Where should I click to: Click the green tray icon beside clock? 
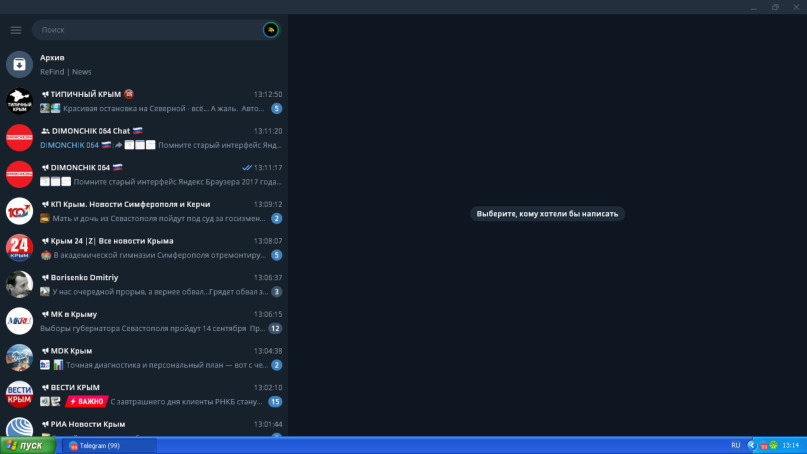point(774,445)
